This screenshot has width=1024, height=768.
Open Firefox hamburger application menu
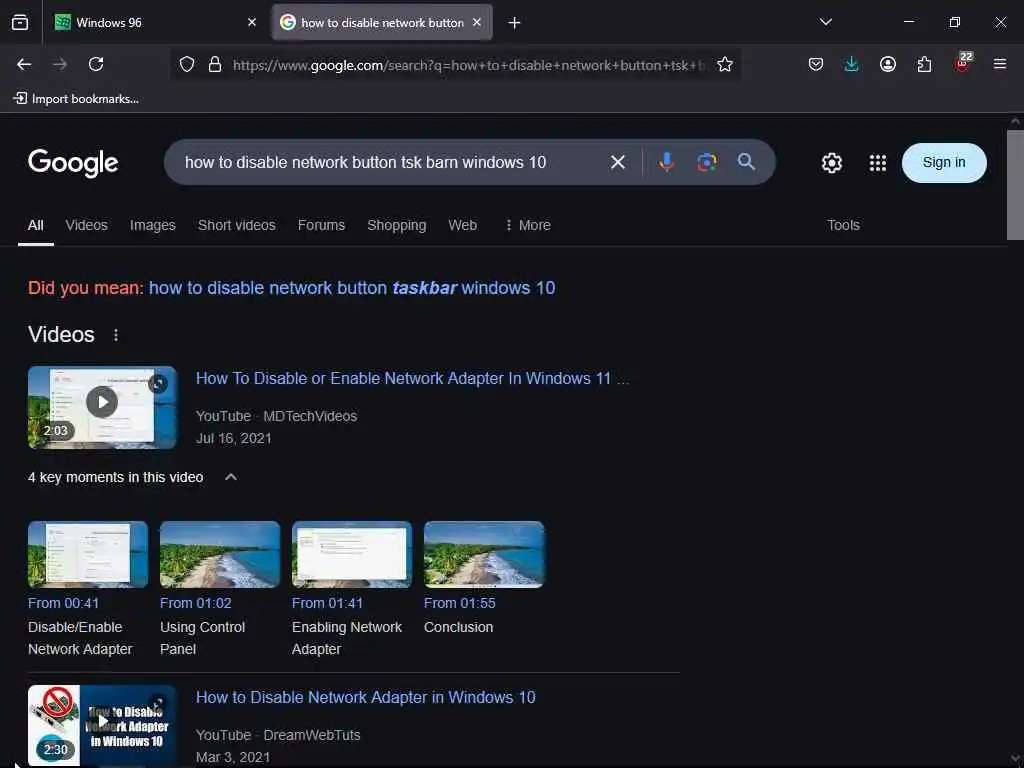point(1000,64)
